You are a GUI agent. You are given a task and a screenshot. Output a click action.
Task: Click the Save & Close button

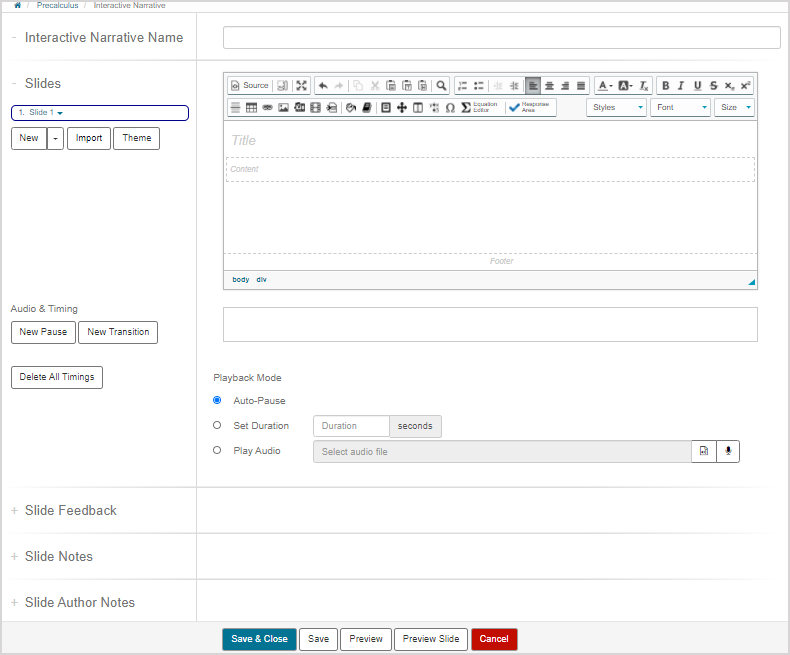coord(259,639)
